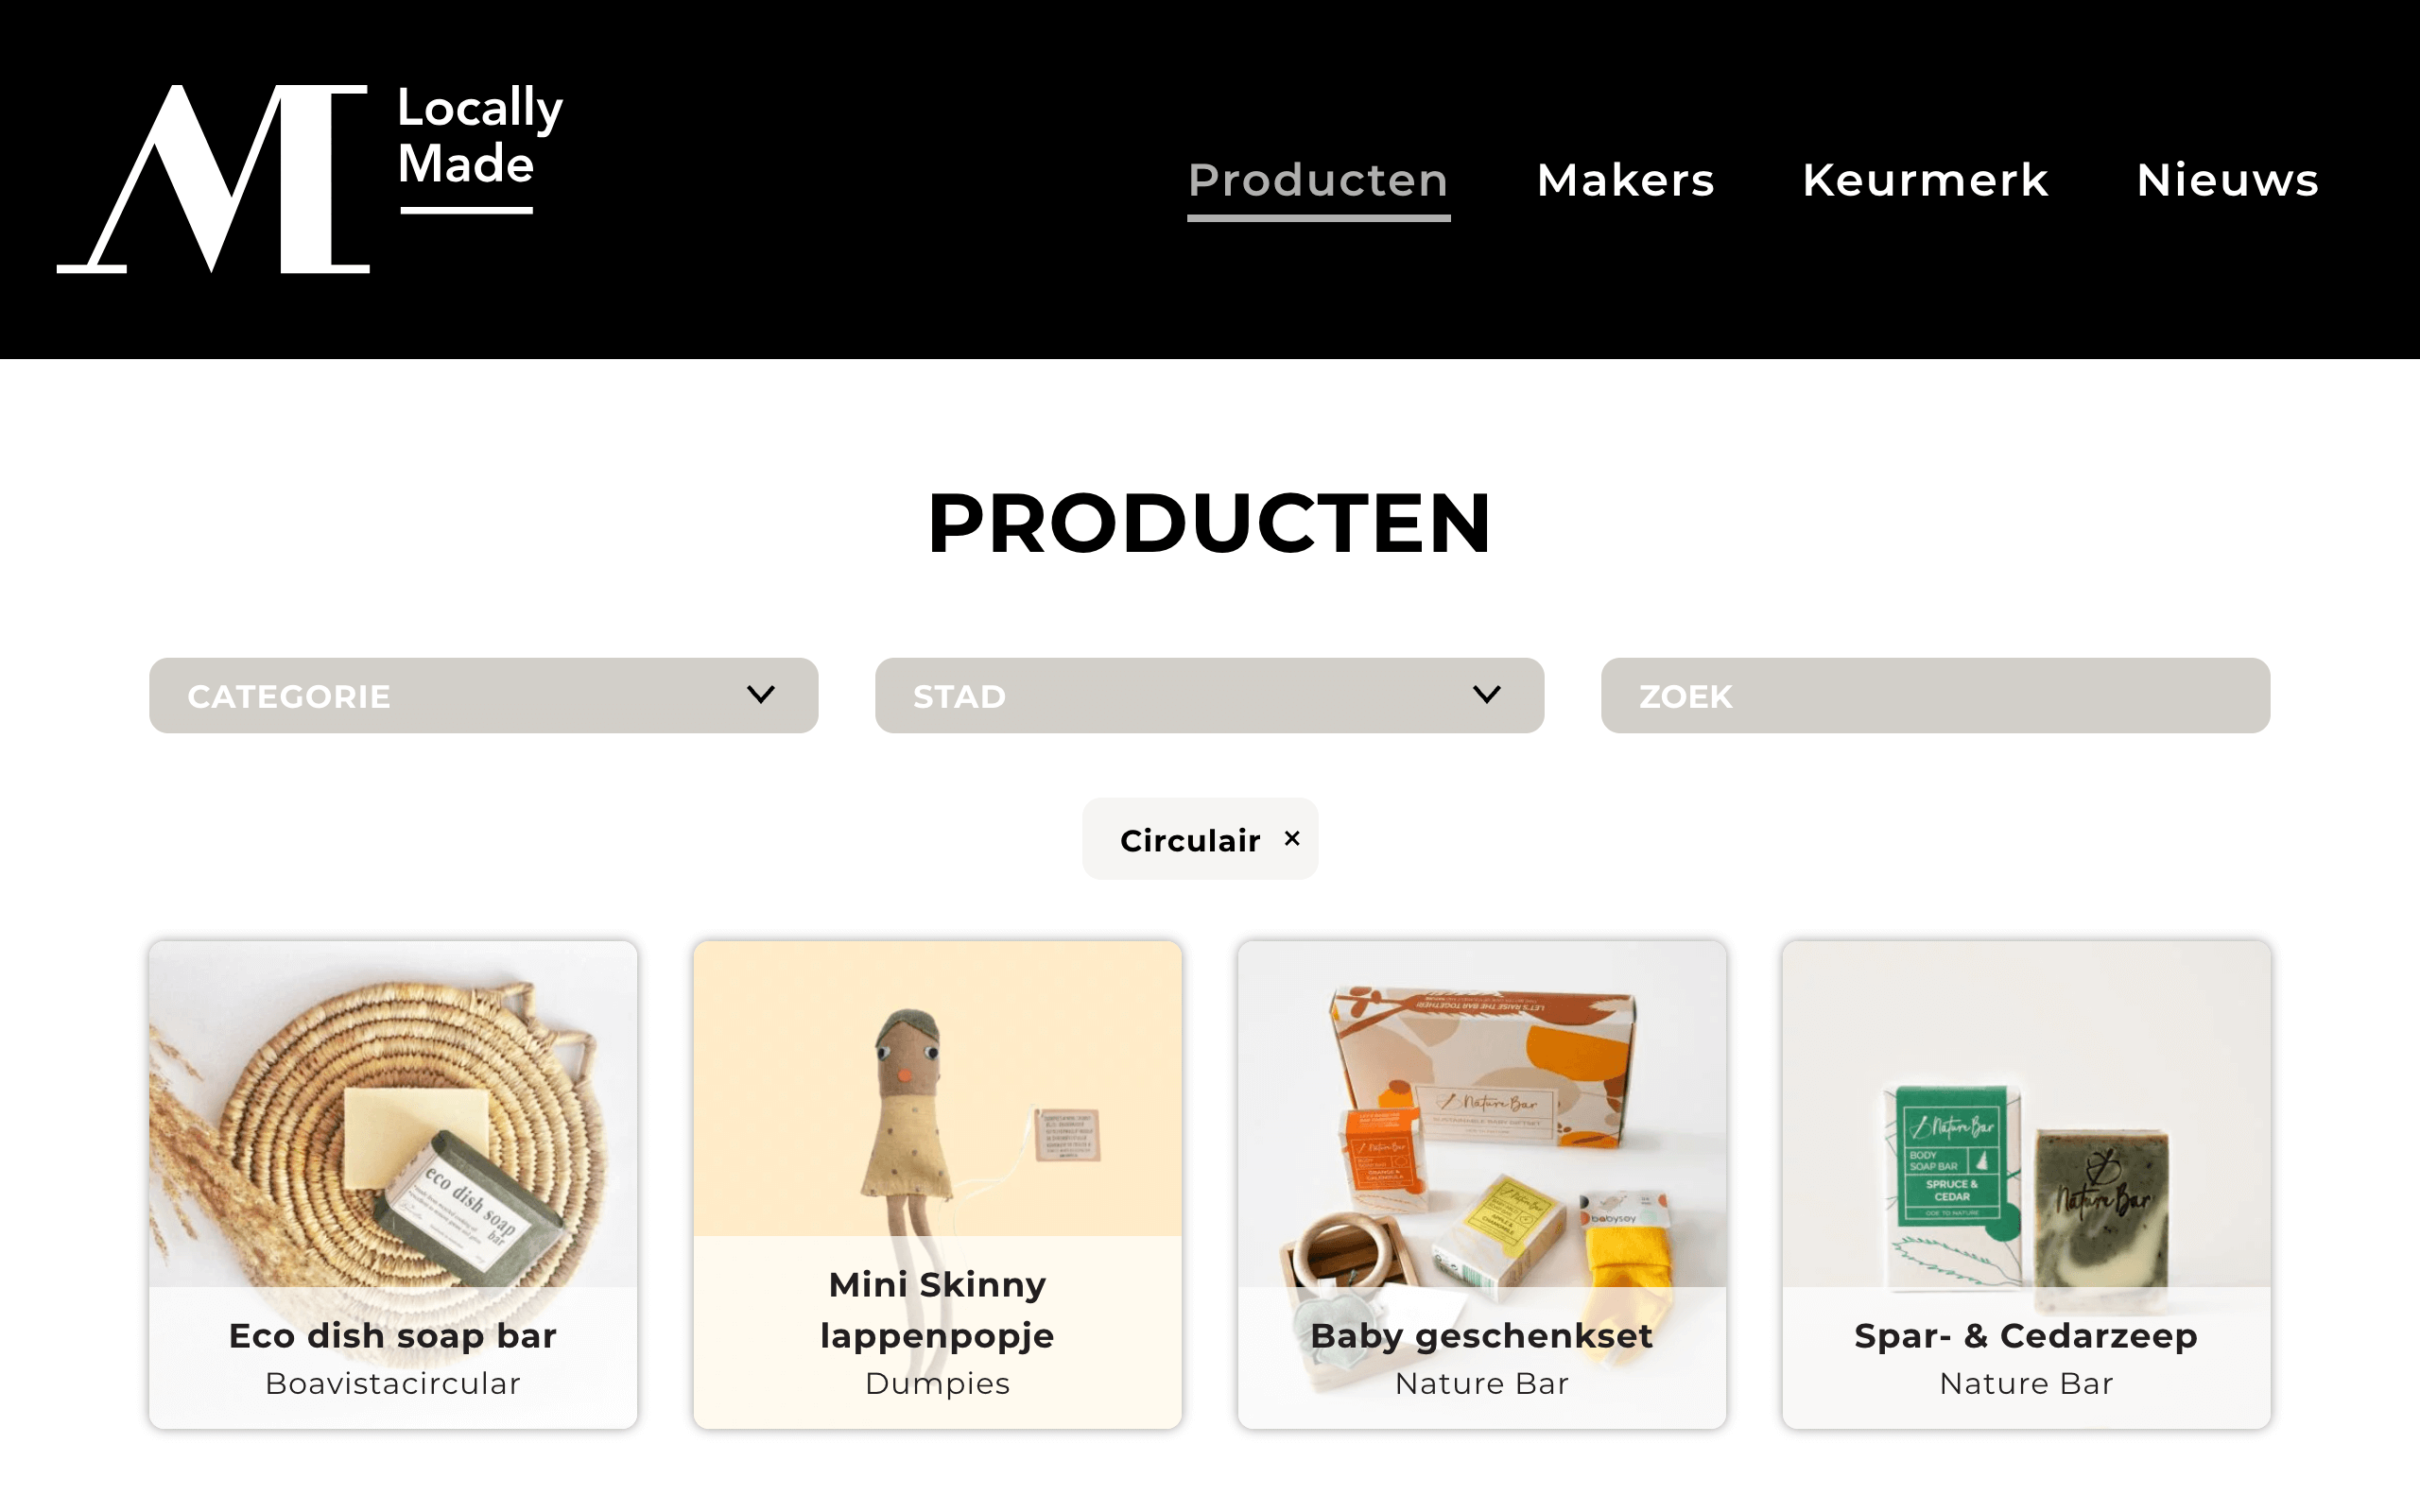Open the Producten nav item
2420x1512 pixels.
1318,181
